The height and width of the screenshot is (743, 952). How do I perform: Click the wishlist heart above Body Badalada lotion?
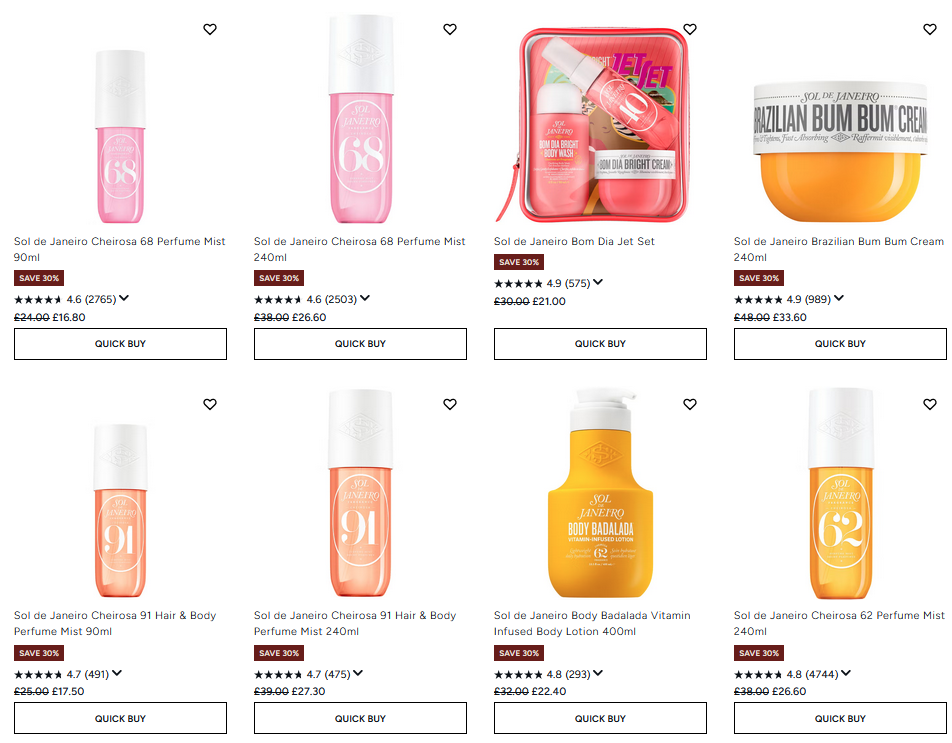689,404
